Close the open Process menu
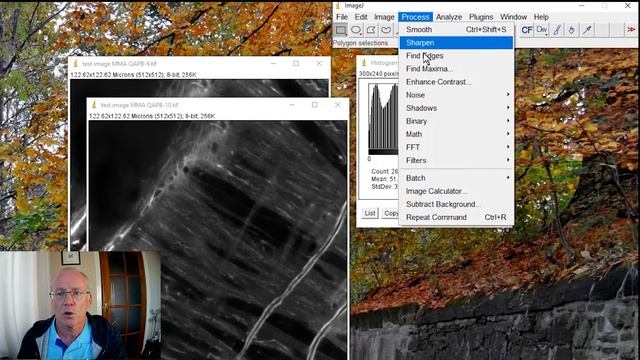Image resolution: width=640 pixels, height=360 pixels. click(x=415, y=17)
